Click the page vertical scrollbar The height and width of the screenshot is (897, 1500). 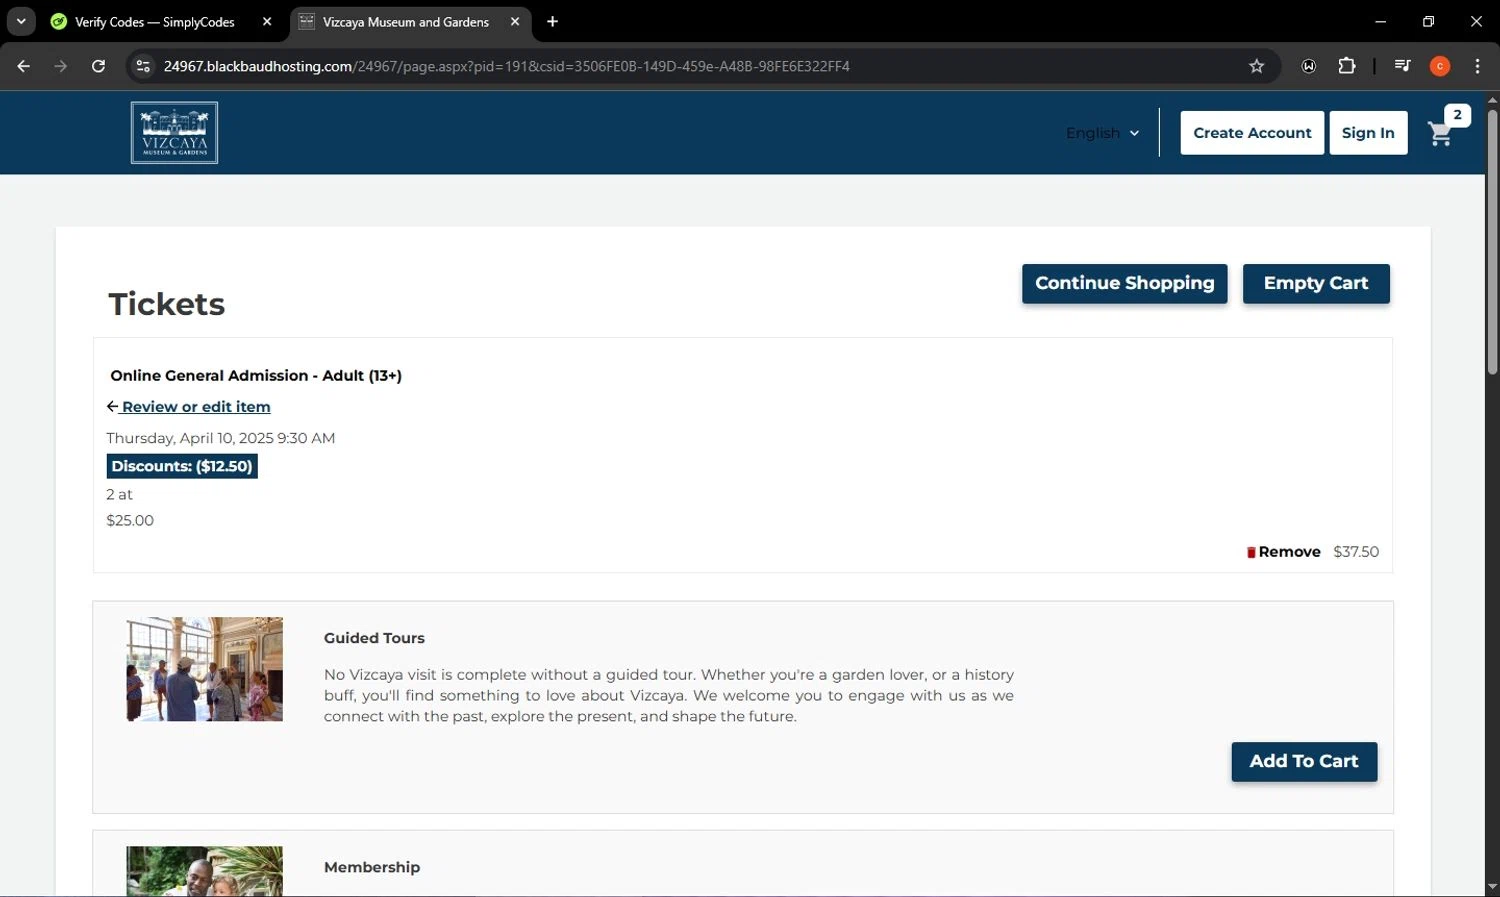[x=1492, y=240]
